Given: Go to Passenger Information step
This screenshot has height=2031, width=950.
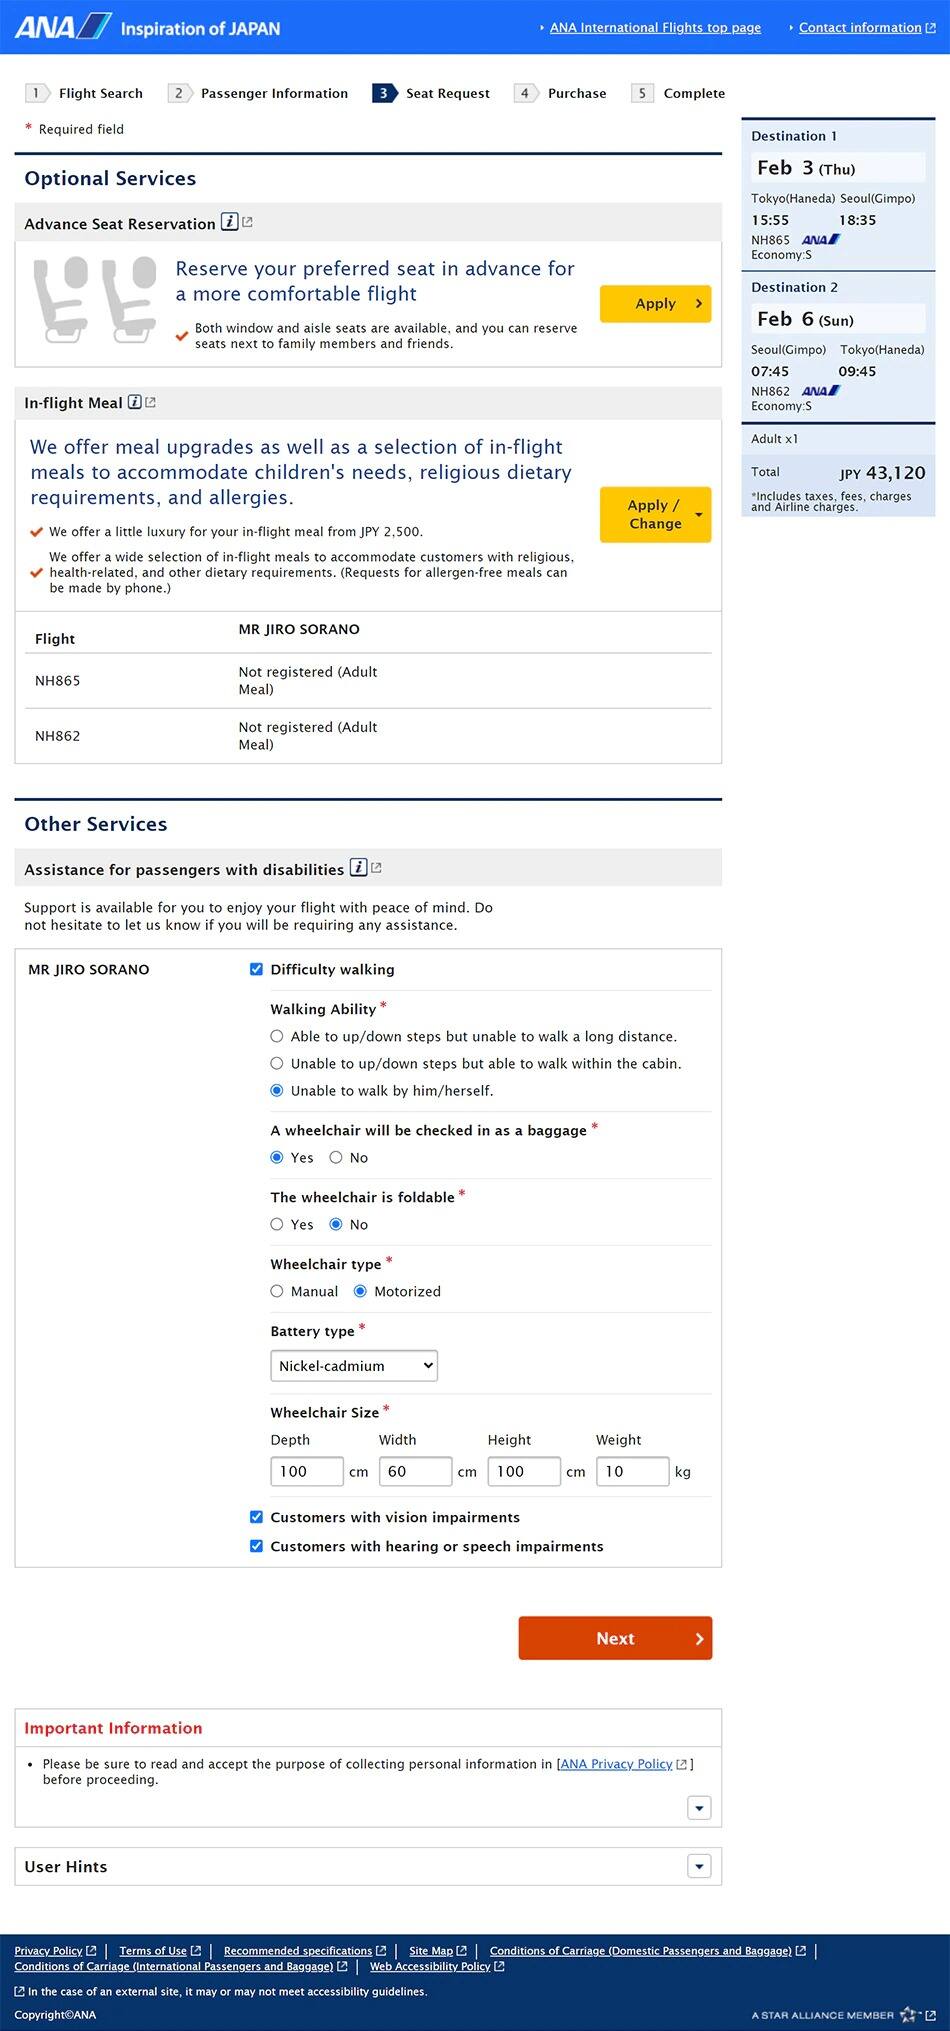Looking at the screenshot, I should [x=259, y=93].
